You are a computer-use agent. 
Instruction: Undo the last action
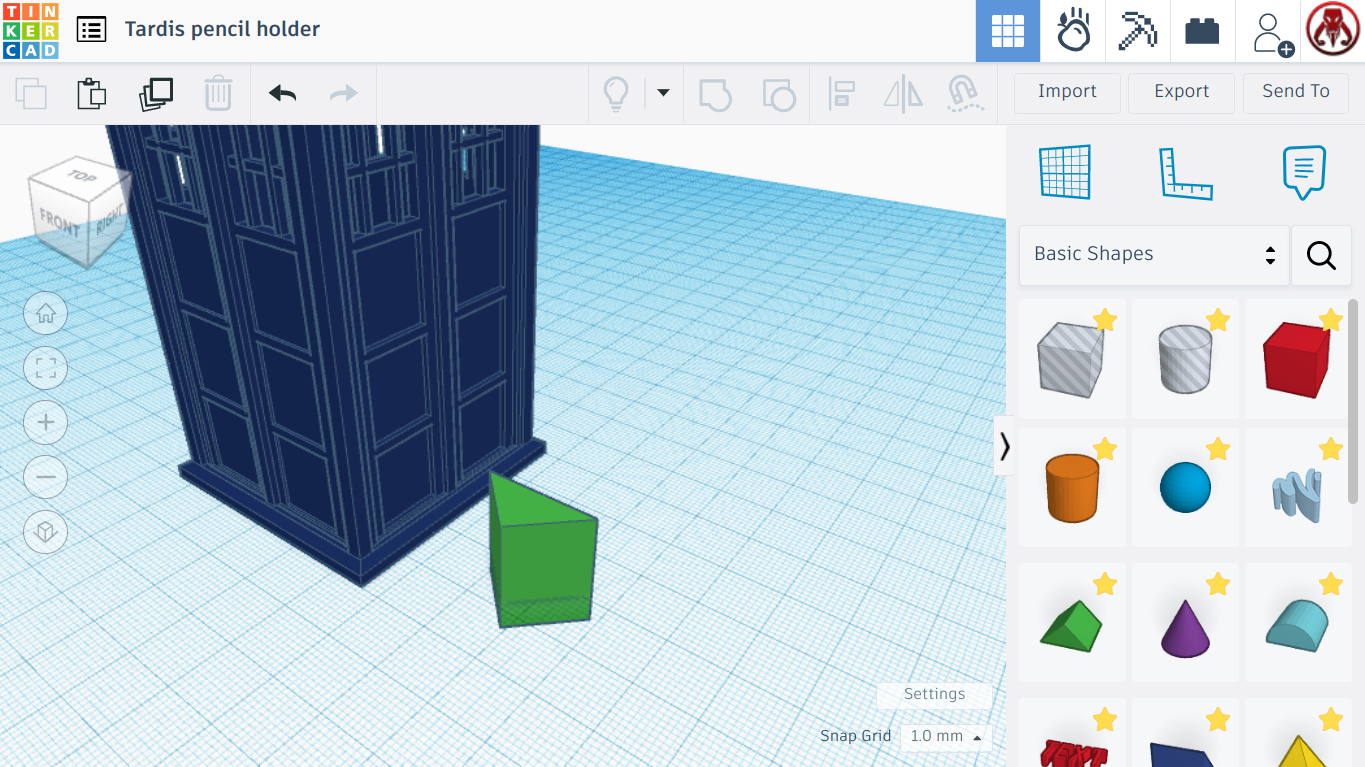coord(283,94)
